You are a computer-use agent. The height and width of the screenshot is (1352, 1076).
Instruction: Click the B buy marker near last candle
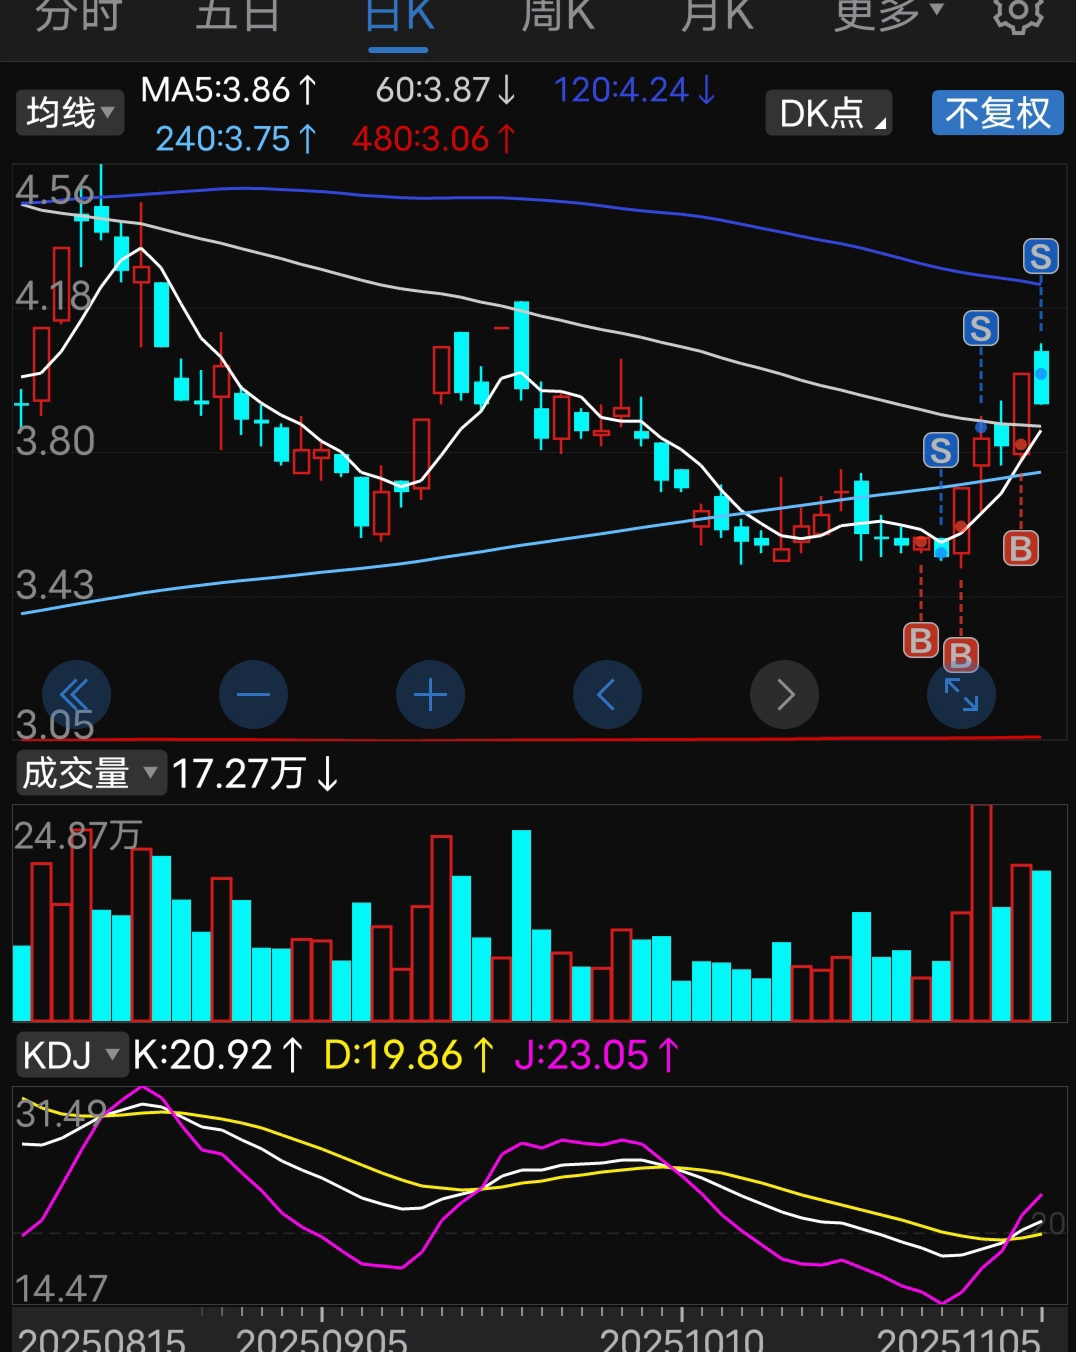(x=1021, y=548)
